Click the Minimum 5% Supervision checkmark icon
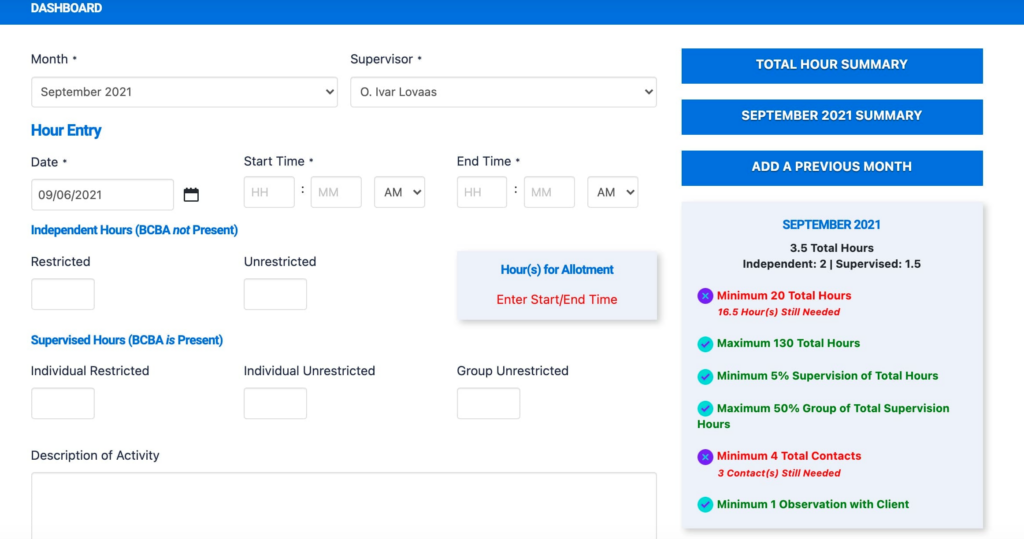Viewport: 1024px width, 539px height. coord(705,377)
